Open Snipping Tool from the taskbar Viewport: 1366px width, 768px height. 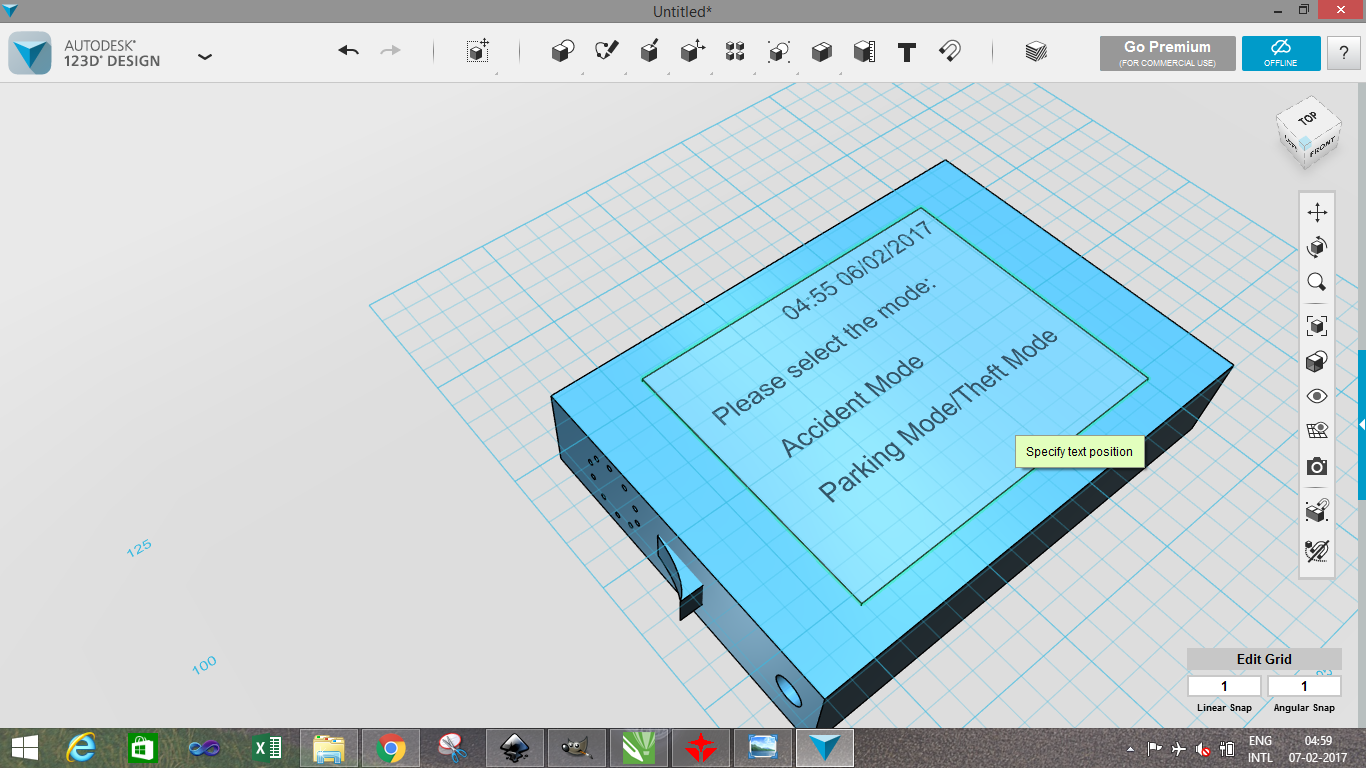tap(453, 747)
